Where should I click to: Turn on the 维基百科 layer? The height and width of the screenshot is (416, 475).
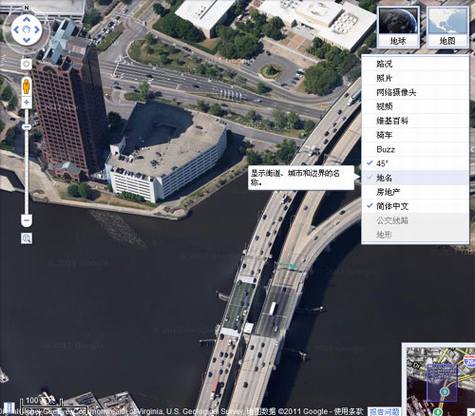415,121
